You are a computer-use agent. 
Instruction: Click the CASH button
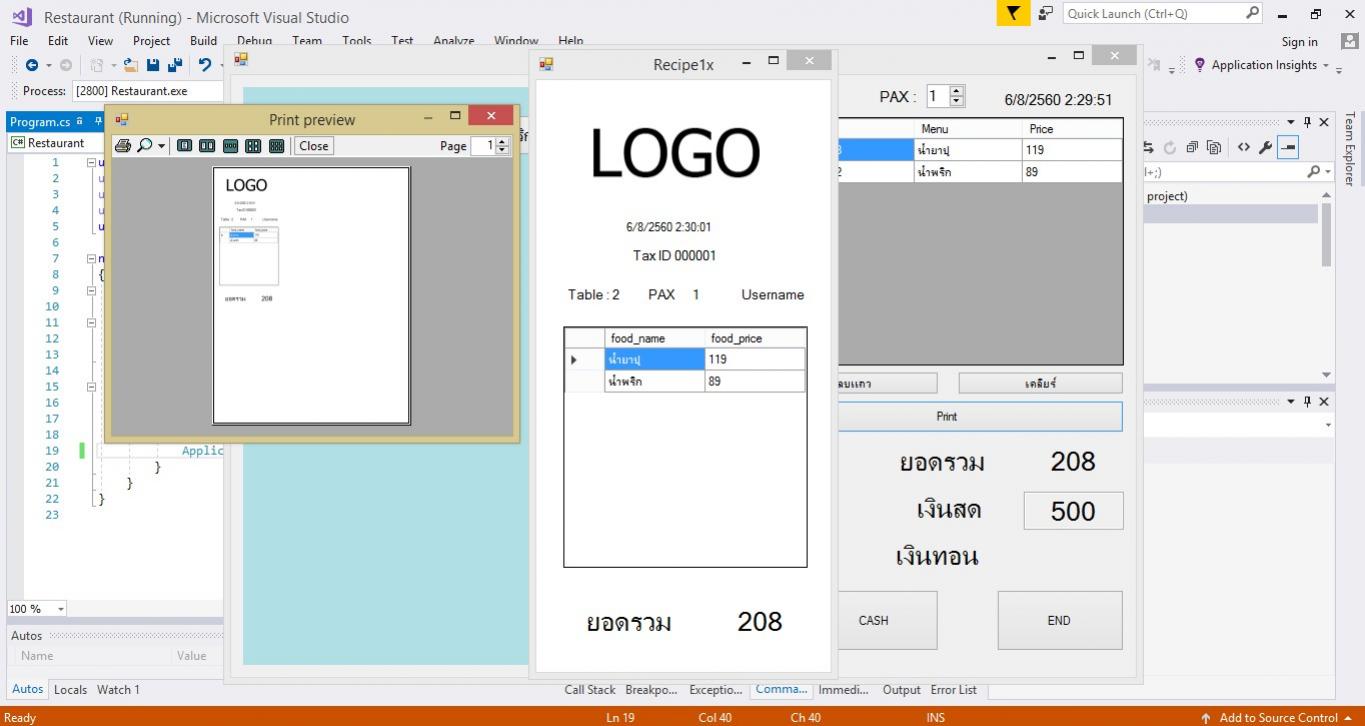coord(887,620)
